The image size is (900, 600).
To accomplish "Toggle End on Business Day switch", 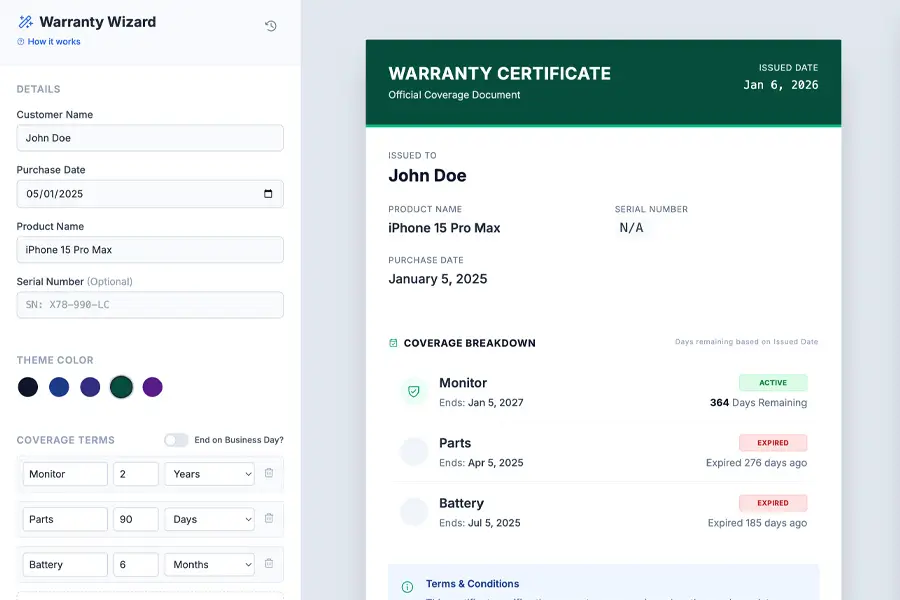I will [x=176, y=440].
